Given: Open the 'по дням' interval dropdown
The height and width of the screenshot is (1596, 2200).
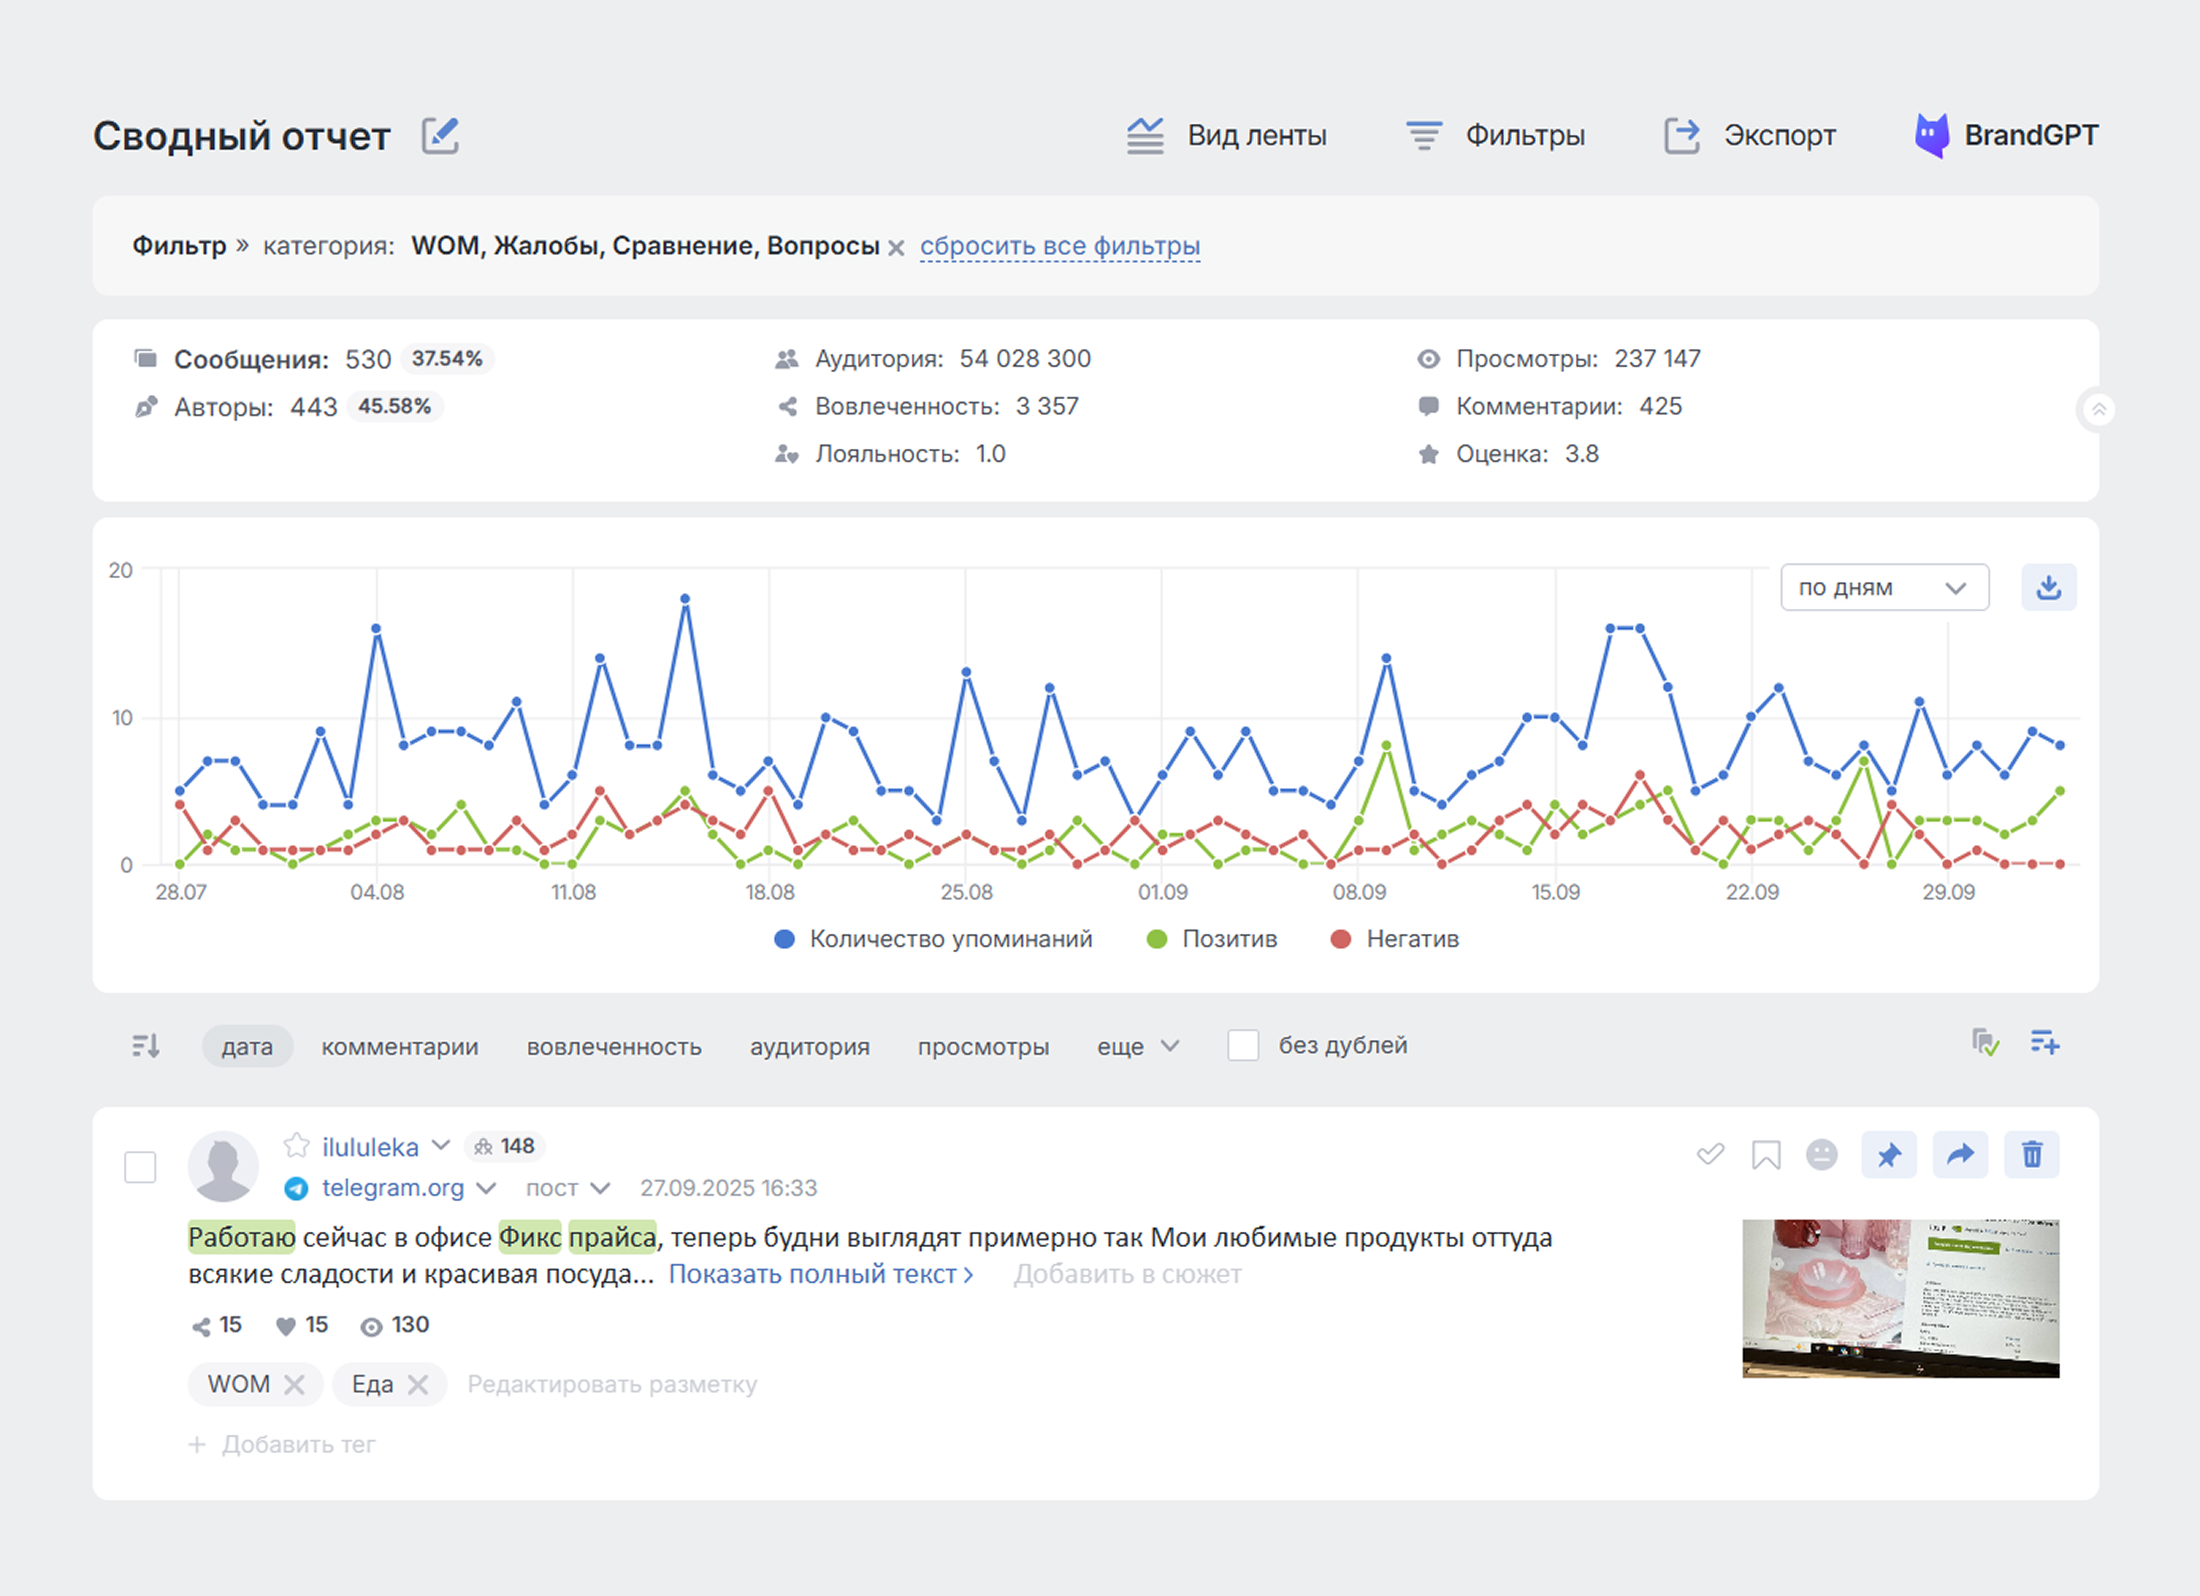Looking at the screenshot, I should [x=1883, y=587].
